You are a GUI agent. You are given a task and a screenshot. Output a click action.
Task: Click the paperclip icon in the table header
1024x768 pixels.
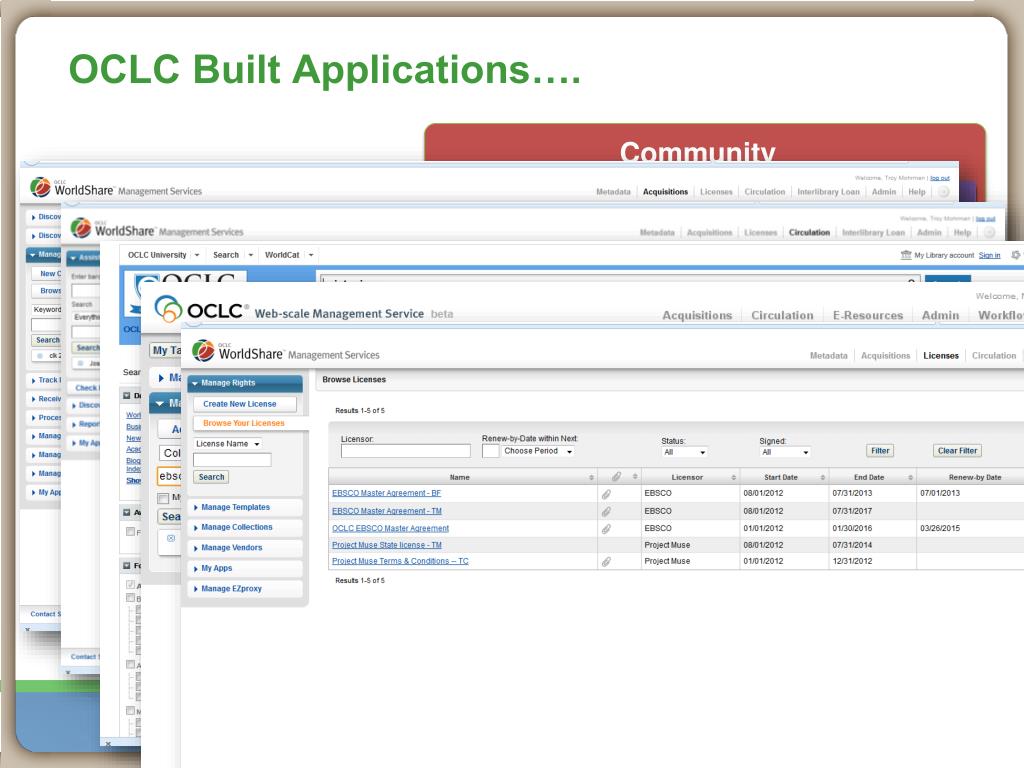click(616, 477)
